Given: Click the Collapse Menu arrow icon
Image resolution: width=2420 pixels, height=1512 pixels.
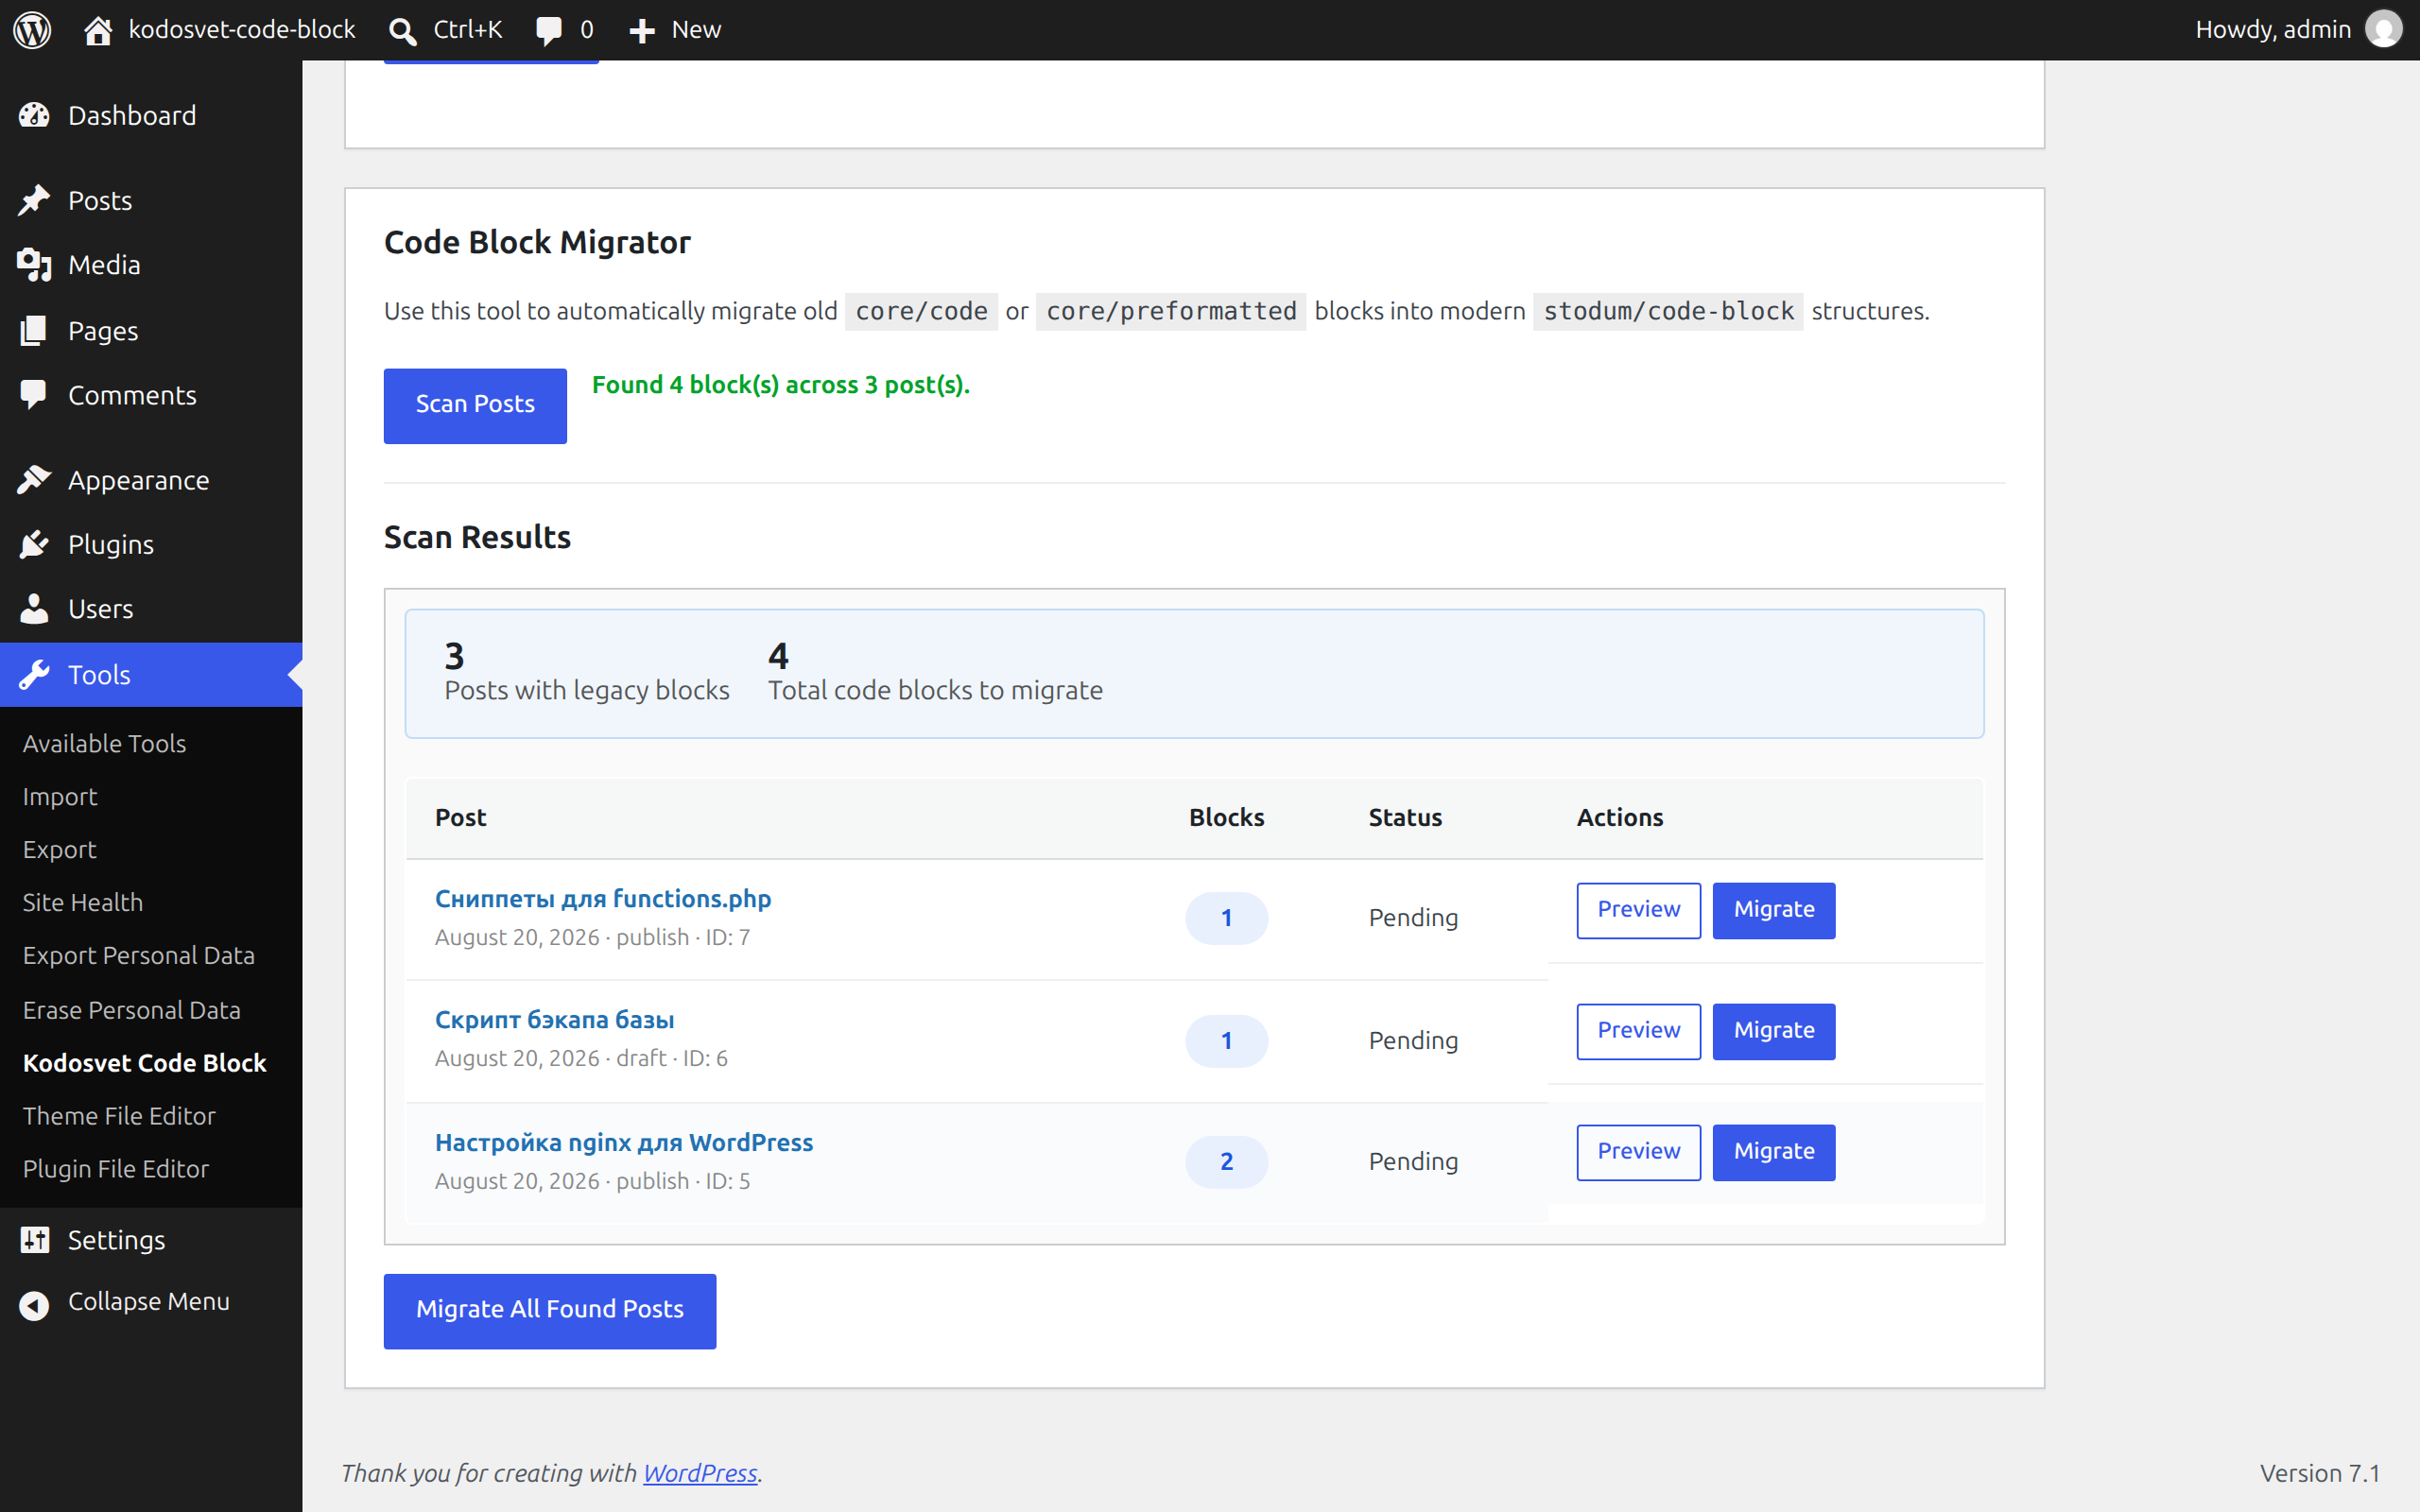Looking at the screenshot, I should (34, 1305).
